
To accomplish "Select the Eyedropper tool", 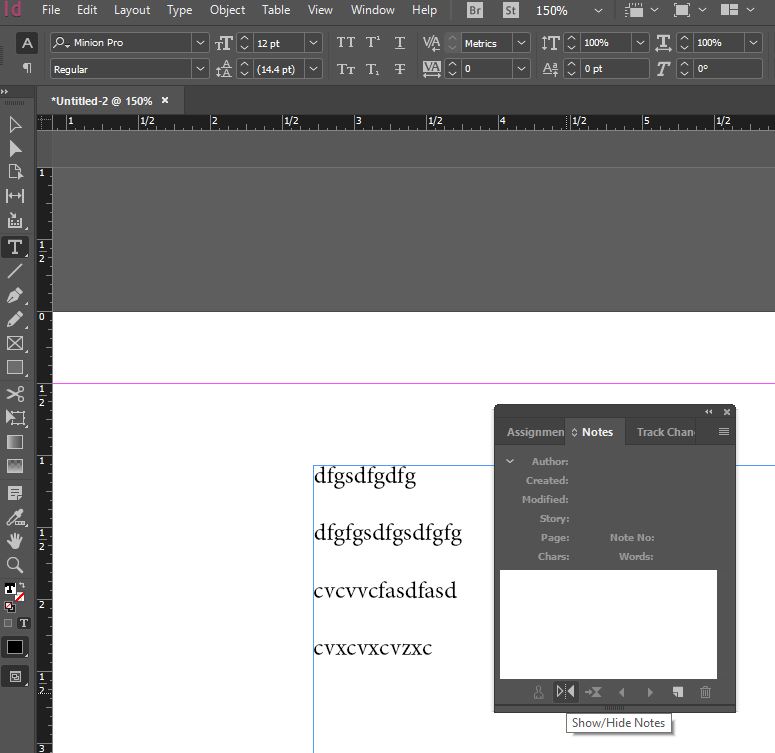I will (15, 518).
